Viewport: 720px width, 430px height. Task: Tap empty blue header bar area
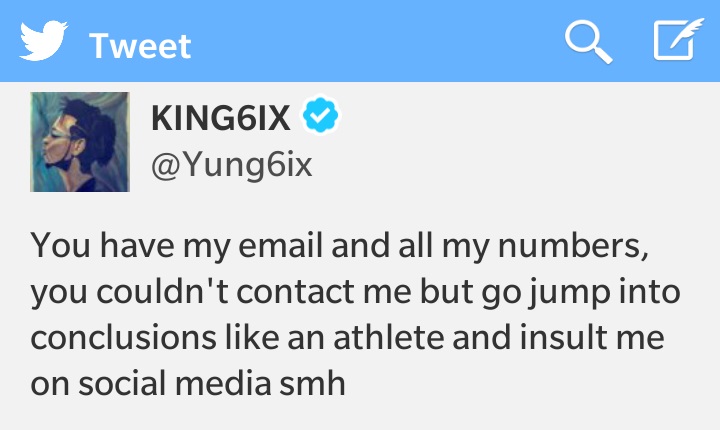click(x=377, y=40)
